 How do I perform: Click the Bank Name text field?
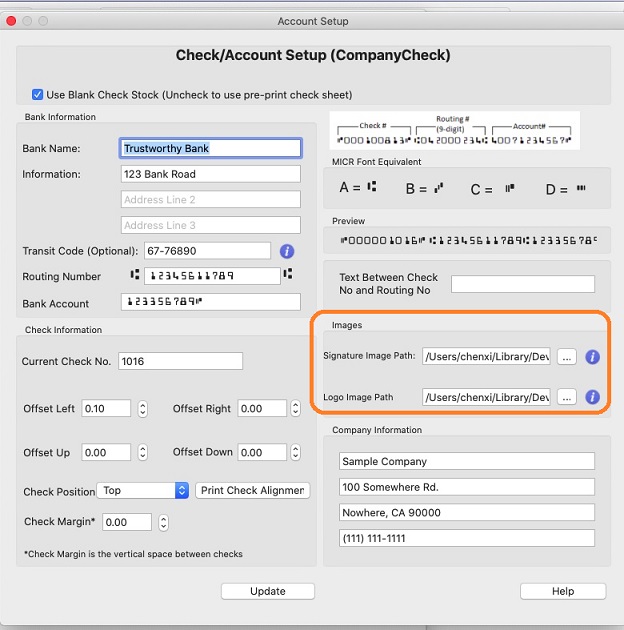click(x=210, y=148)
